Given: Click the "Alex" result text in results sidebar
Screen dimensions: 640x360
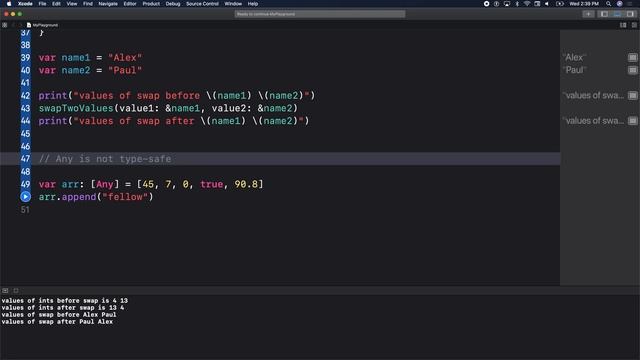Looking at the screenshot, I should pyautogui.click(x=574, y=58).
